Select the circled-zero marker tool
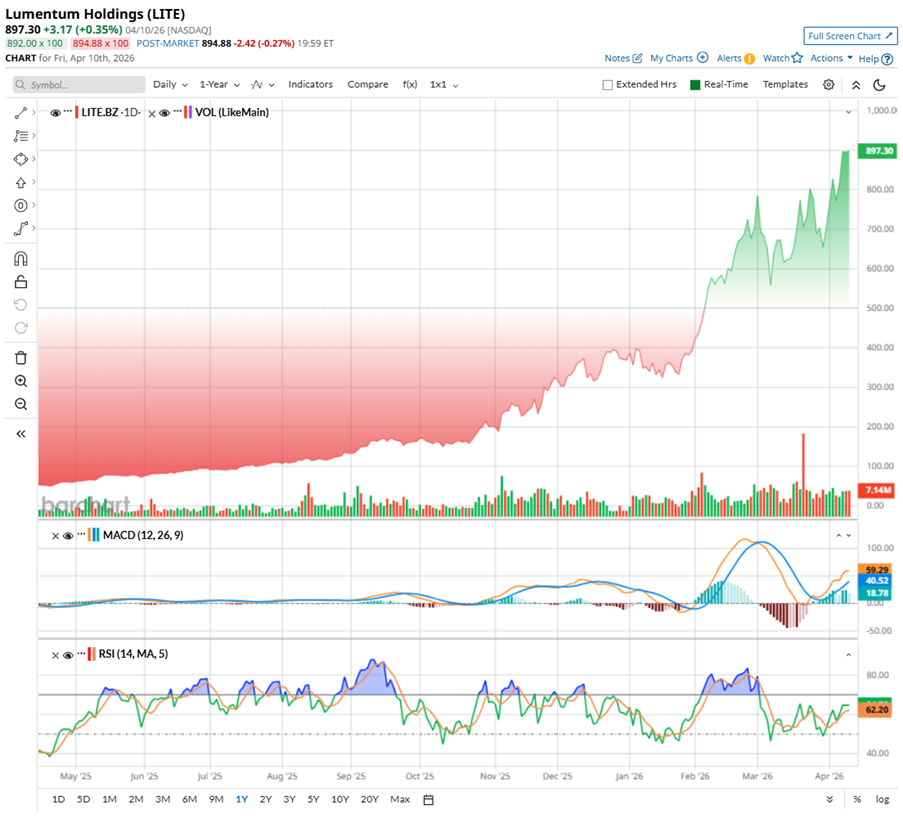This screenshot has height=818, width=903. tap(21, 206)
